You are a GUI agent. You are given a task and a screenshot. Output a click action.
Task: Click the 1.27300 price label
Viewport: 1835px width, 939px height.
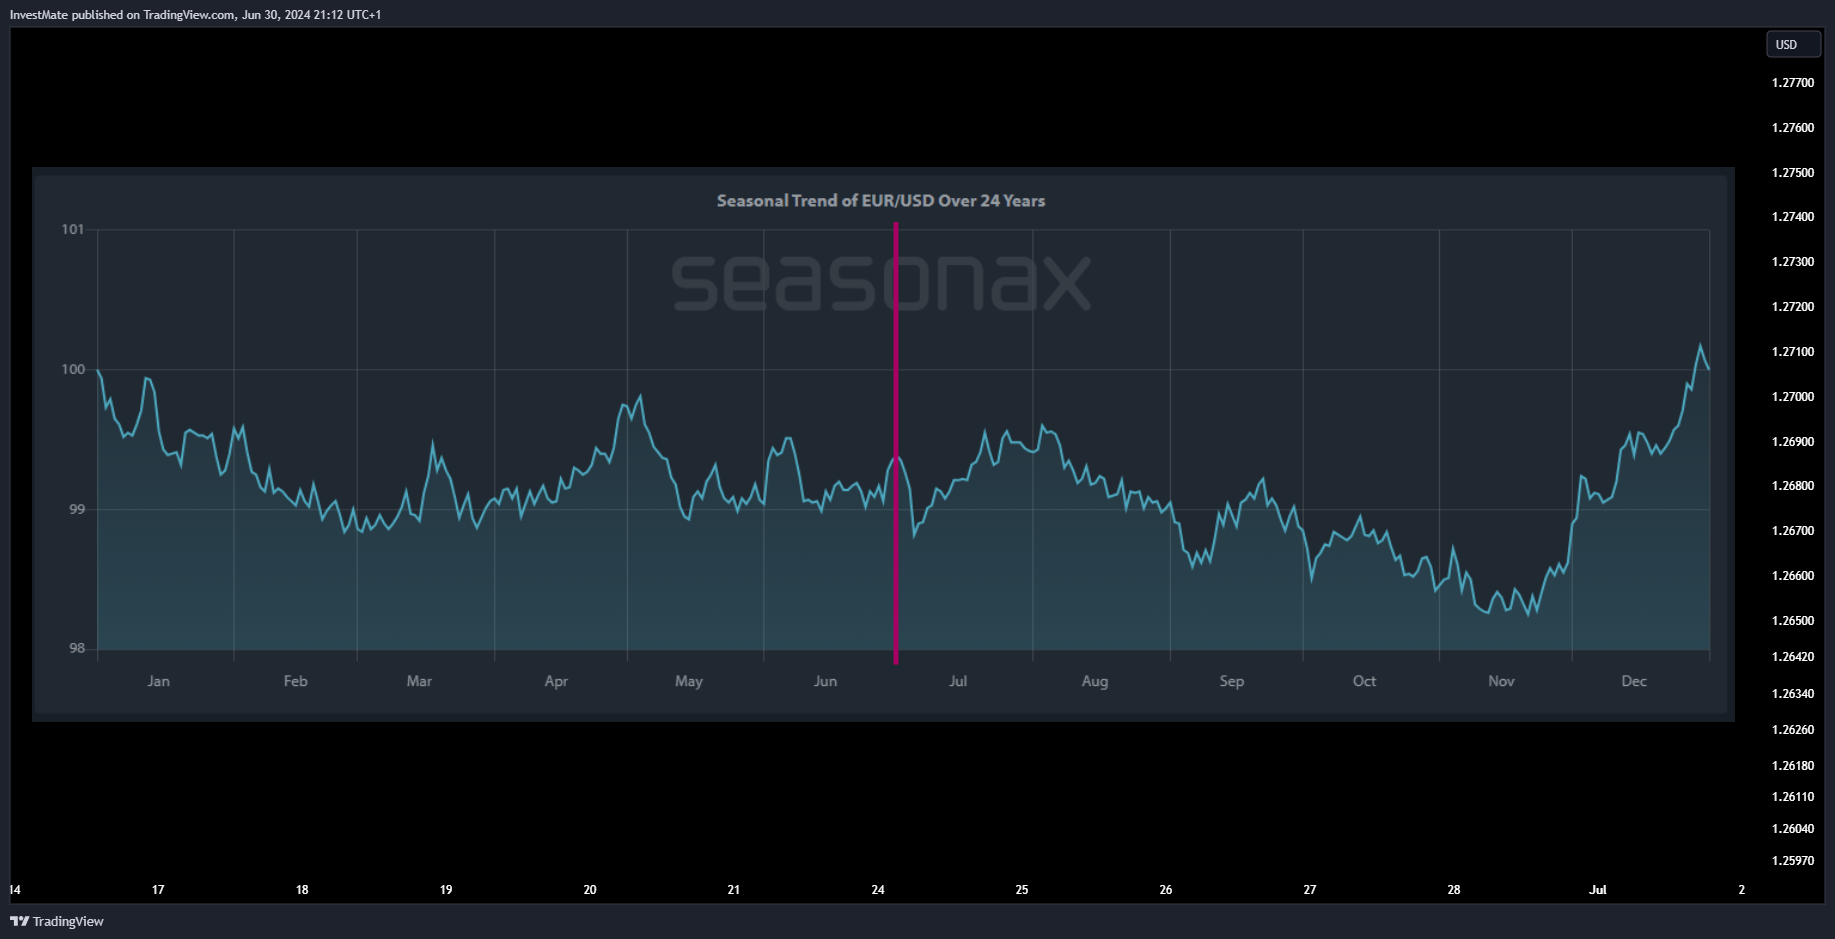pyautogui.click(x=1793, y=262)
